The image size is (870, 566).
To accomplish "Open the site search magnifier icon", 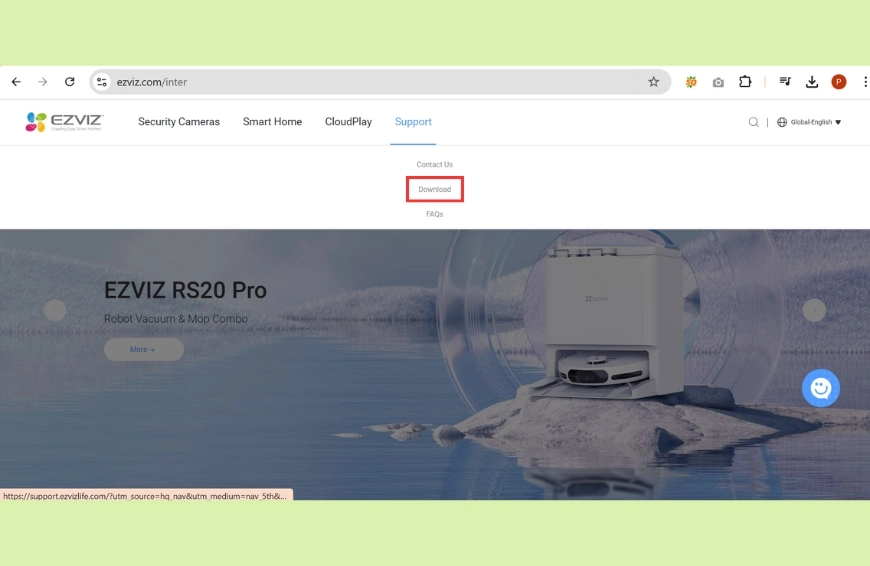I will coord(753,122).
